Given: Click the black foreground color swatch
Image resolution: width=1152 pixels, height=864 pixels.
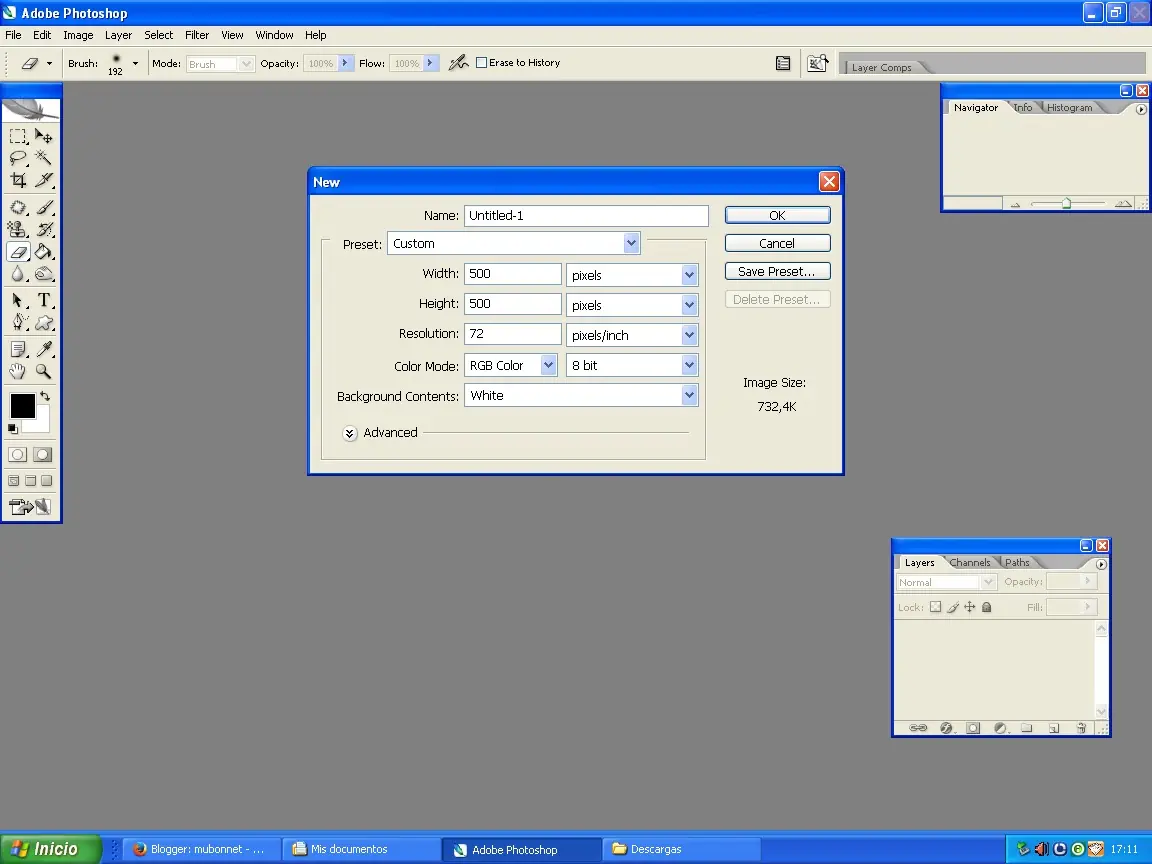Looking at the screenshot, I should pyautogui.click(x=22, y=406).
